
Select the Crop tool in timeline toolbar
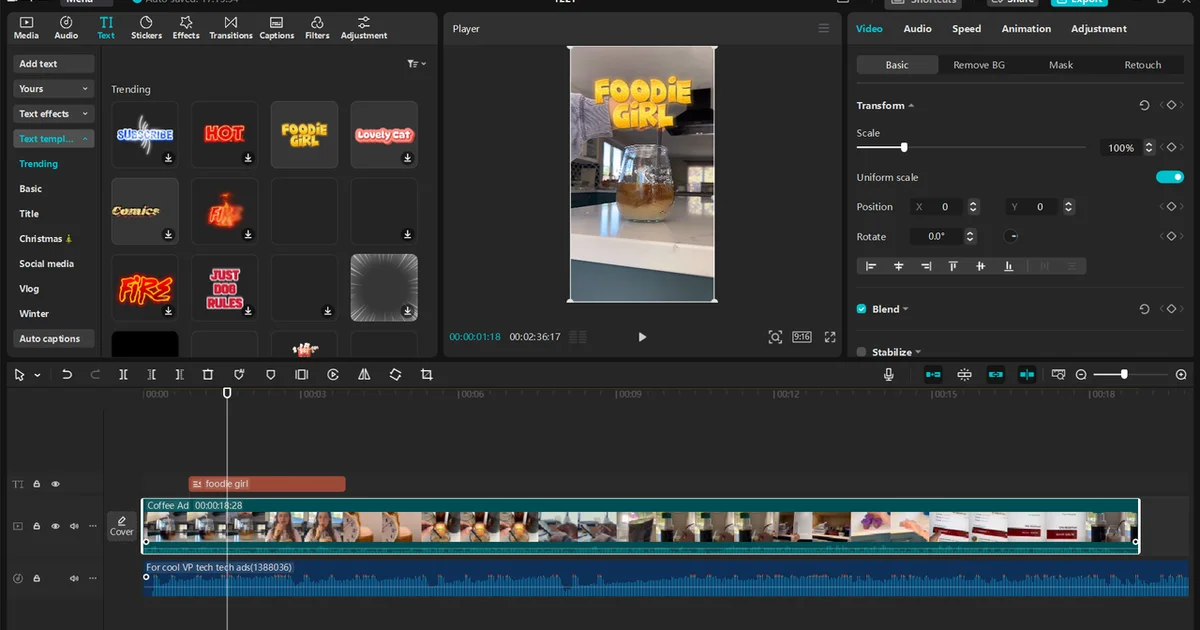coord(427,374)
